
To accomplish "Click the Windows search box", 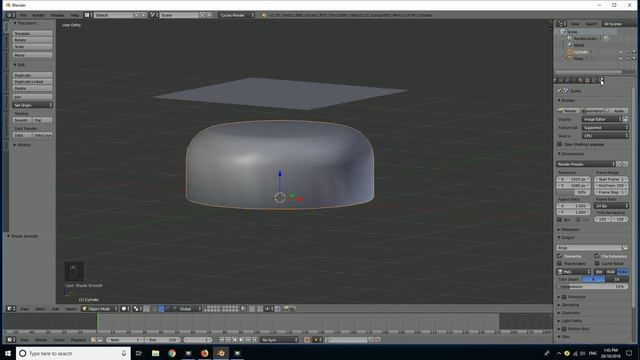I will click(x=73, y=353).
